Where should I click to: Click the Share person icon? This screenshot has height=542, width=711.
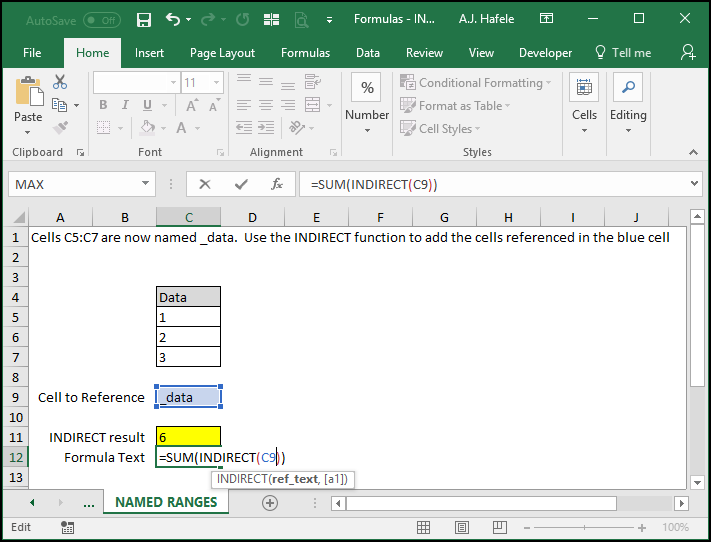click(x=688, y=52)
